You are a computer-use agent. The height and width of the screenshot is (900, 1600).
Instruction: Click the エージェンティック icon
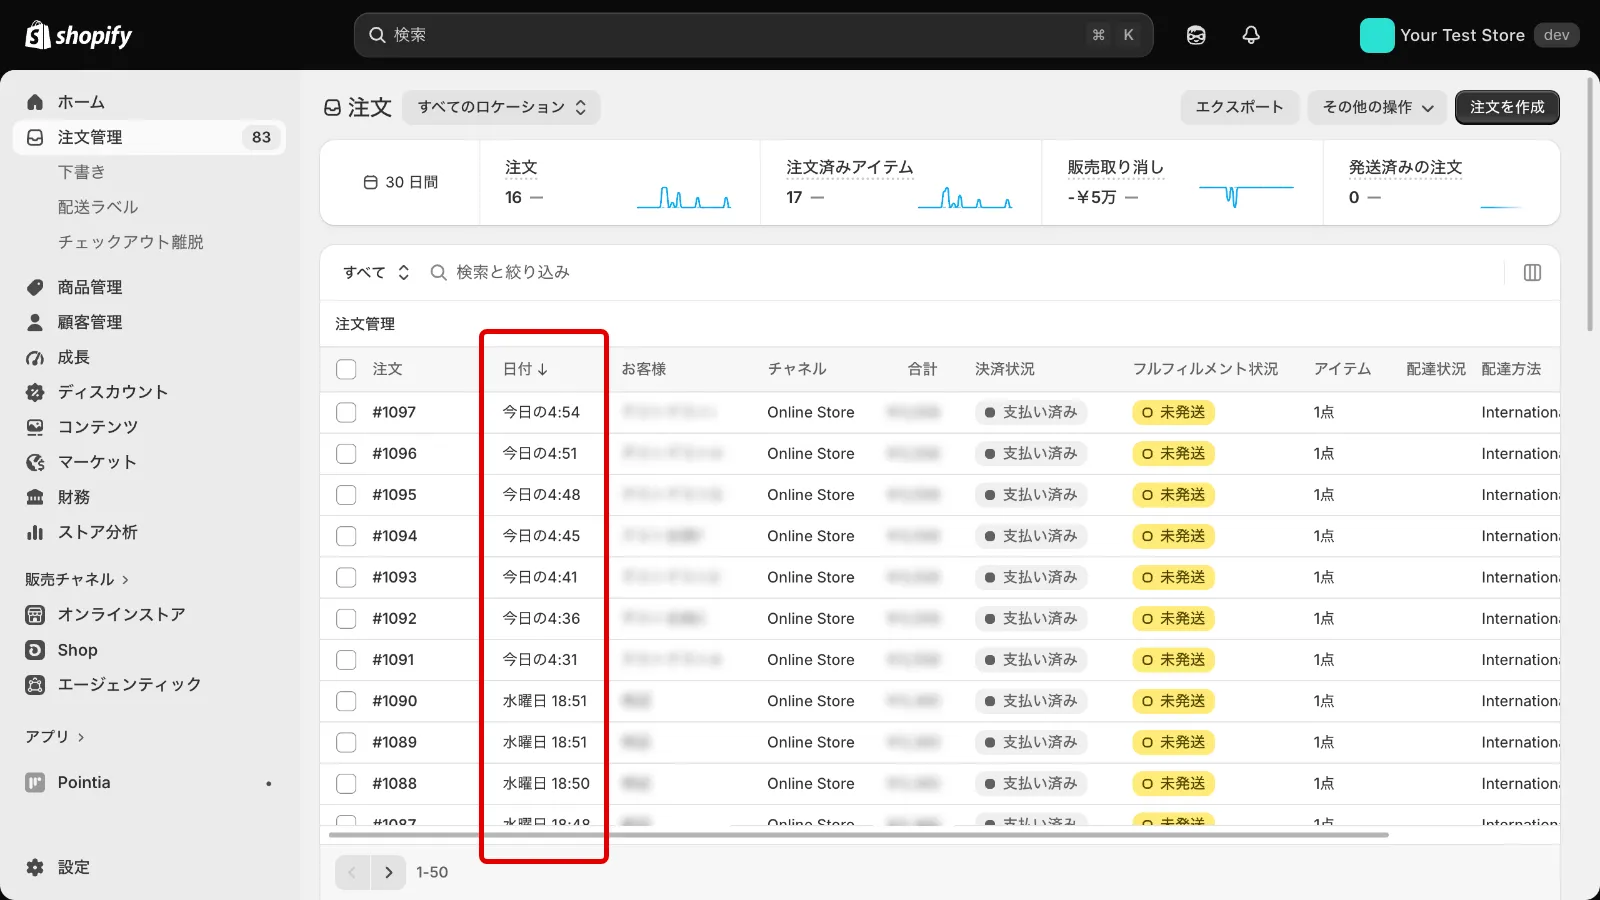pos(35,685)
